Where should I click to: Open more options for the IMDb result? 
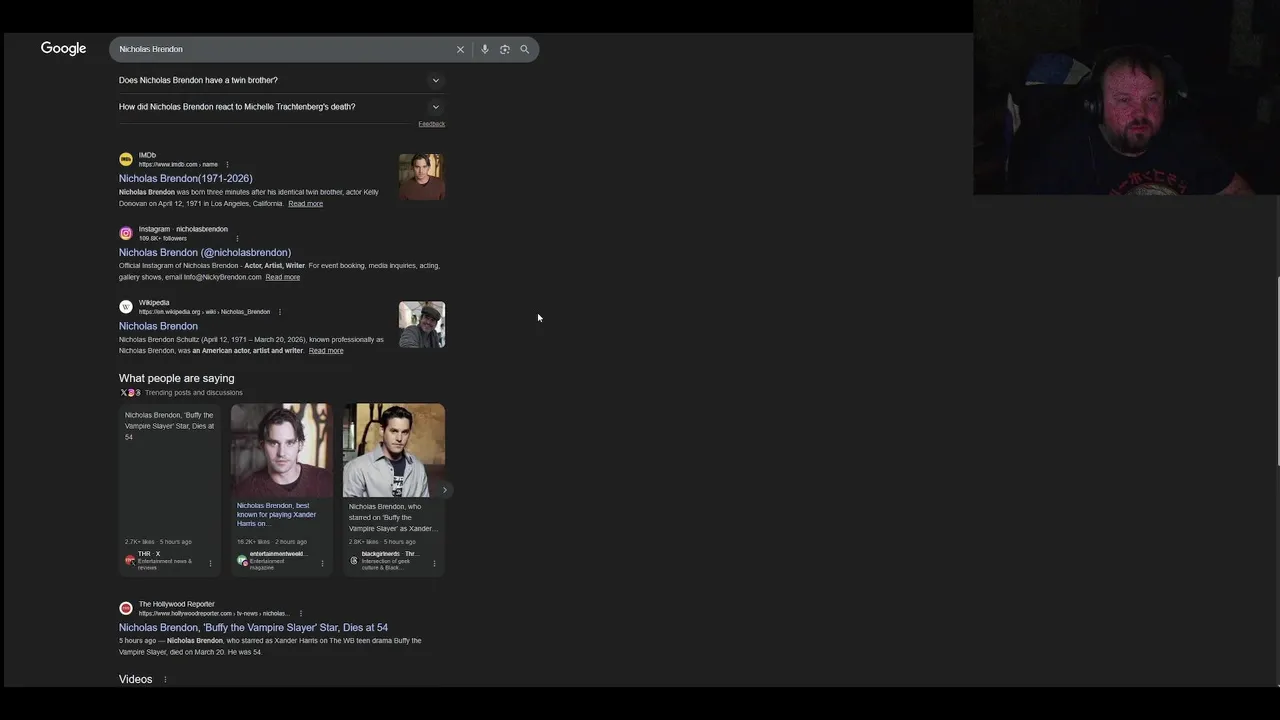pos(227,164)
